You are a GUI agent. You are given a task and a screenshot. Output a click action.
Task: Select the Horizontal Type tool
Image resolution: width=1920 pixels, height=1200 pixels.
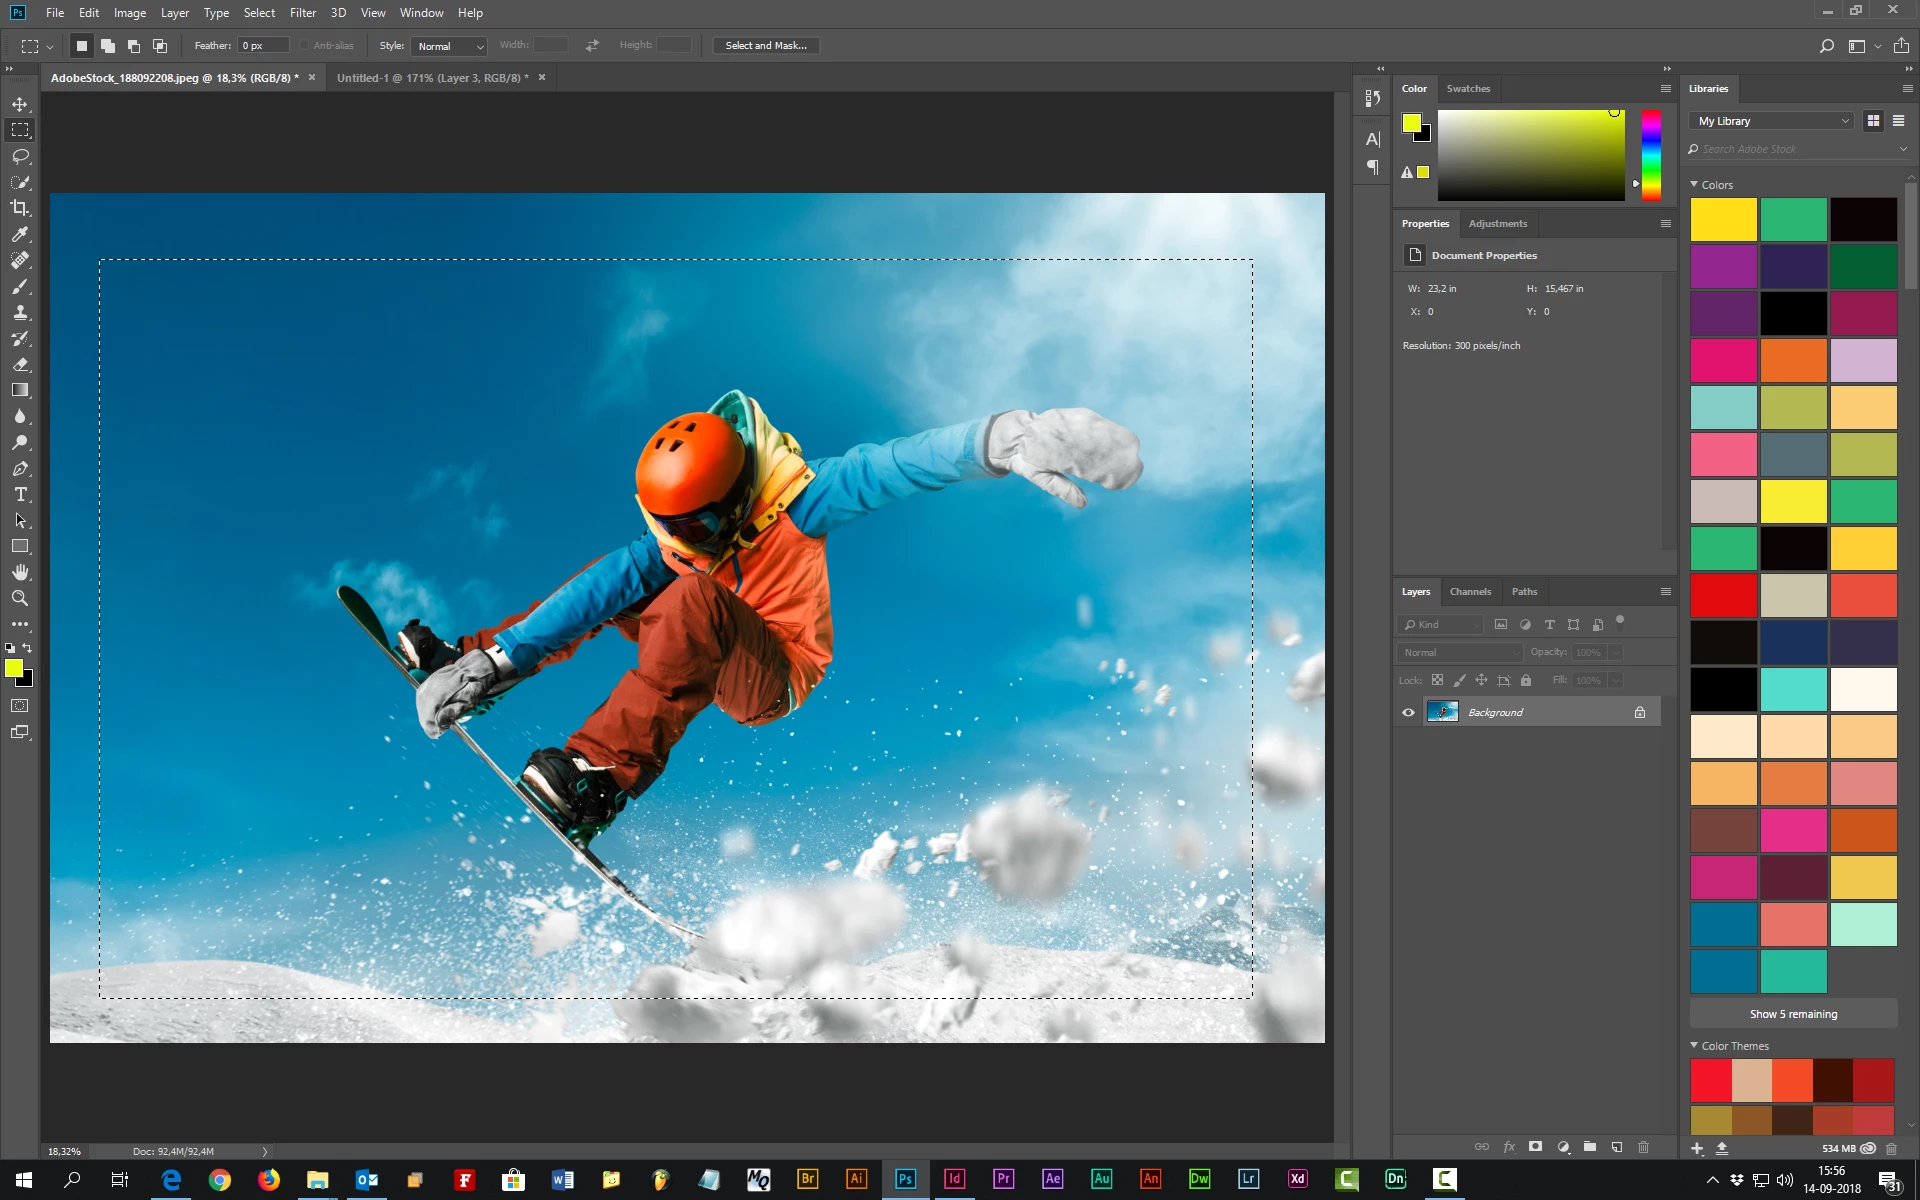tap(20, 495)
